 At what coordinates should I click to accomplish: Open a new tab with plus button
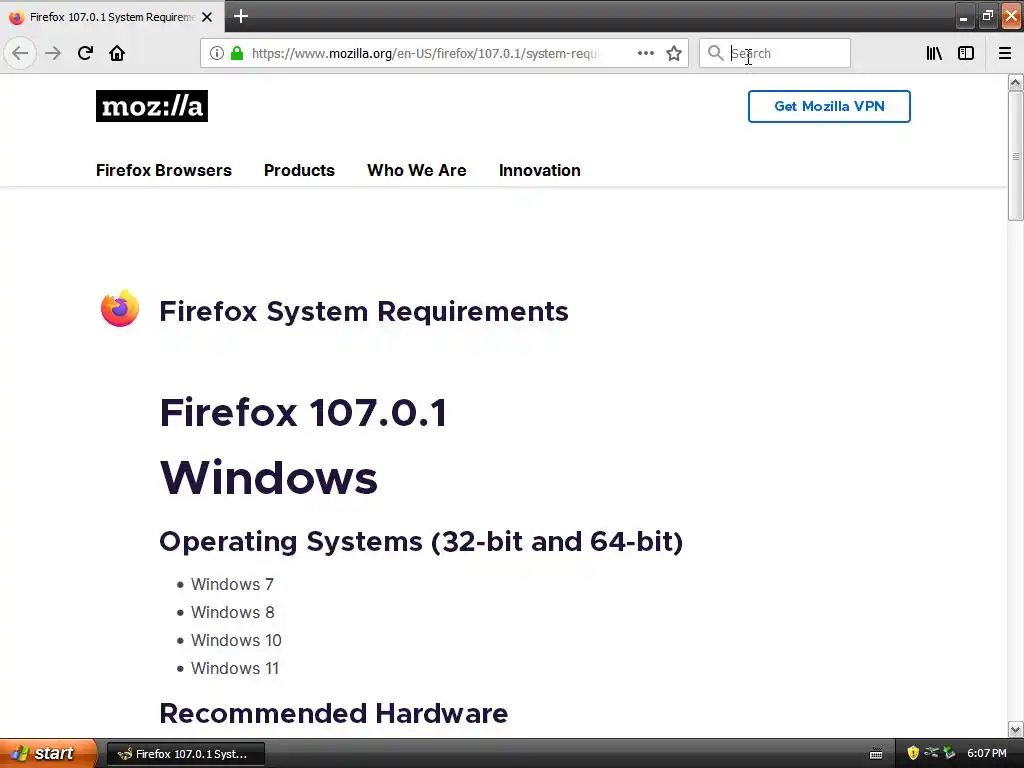241,16
